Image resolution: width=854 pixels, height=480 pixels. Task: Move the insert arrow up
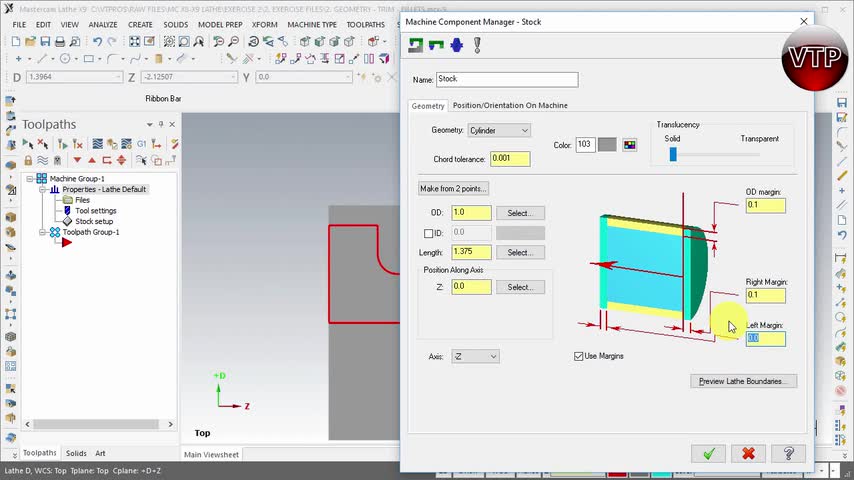click(x=92, y=160)
